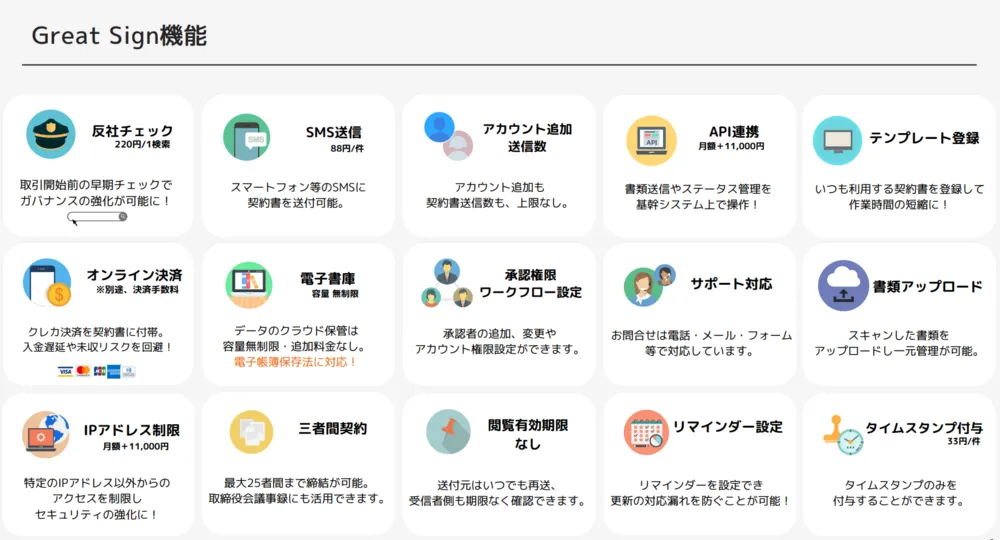Click the 33円/件 price label
1000x540 pixels.
(x=963, y=441)
